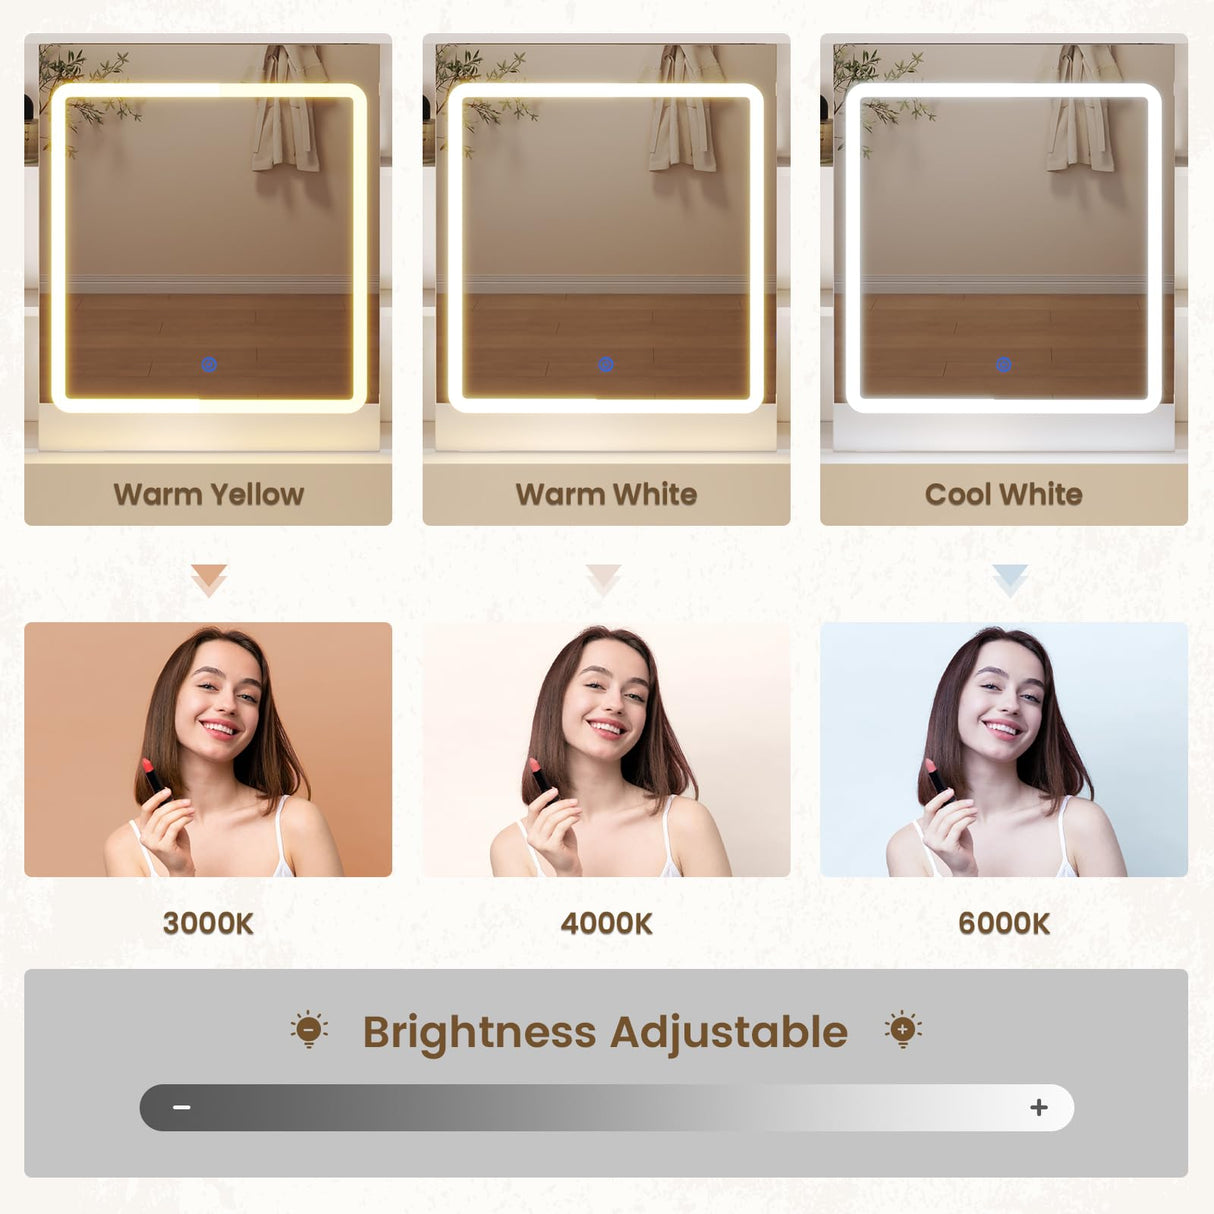Click the light blue arrow below Cool White
The width and height of the screenshot is (1214, 1214).
tap(1010, 580)
